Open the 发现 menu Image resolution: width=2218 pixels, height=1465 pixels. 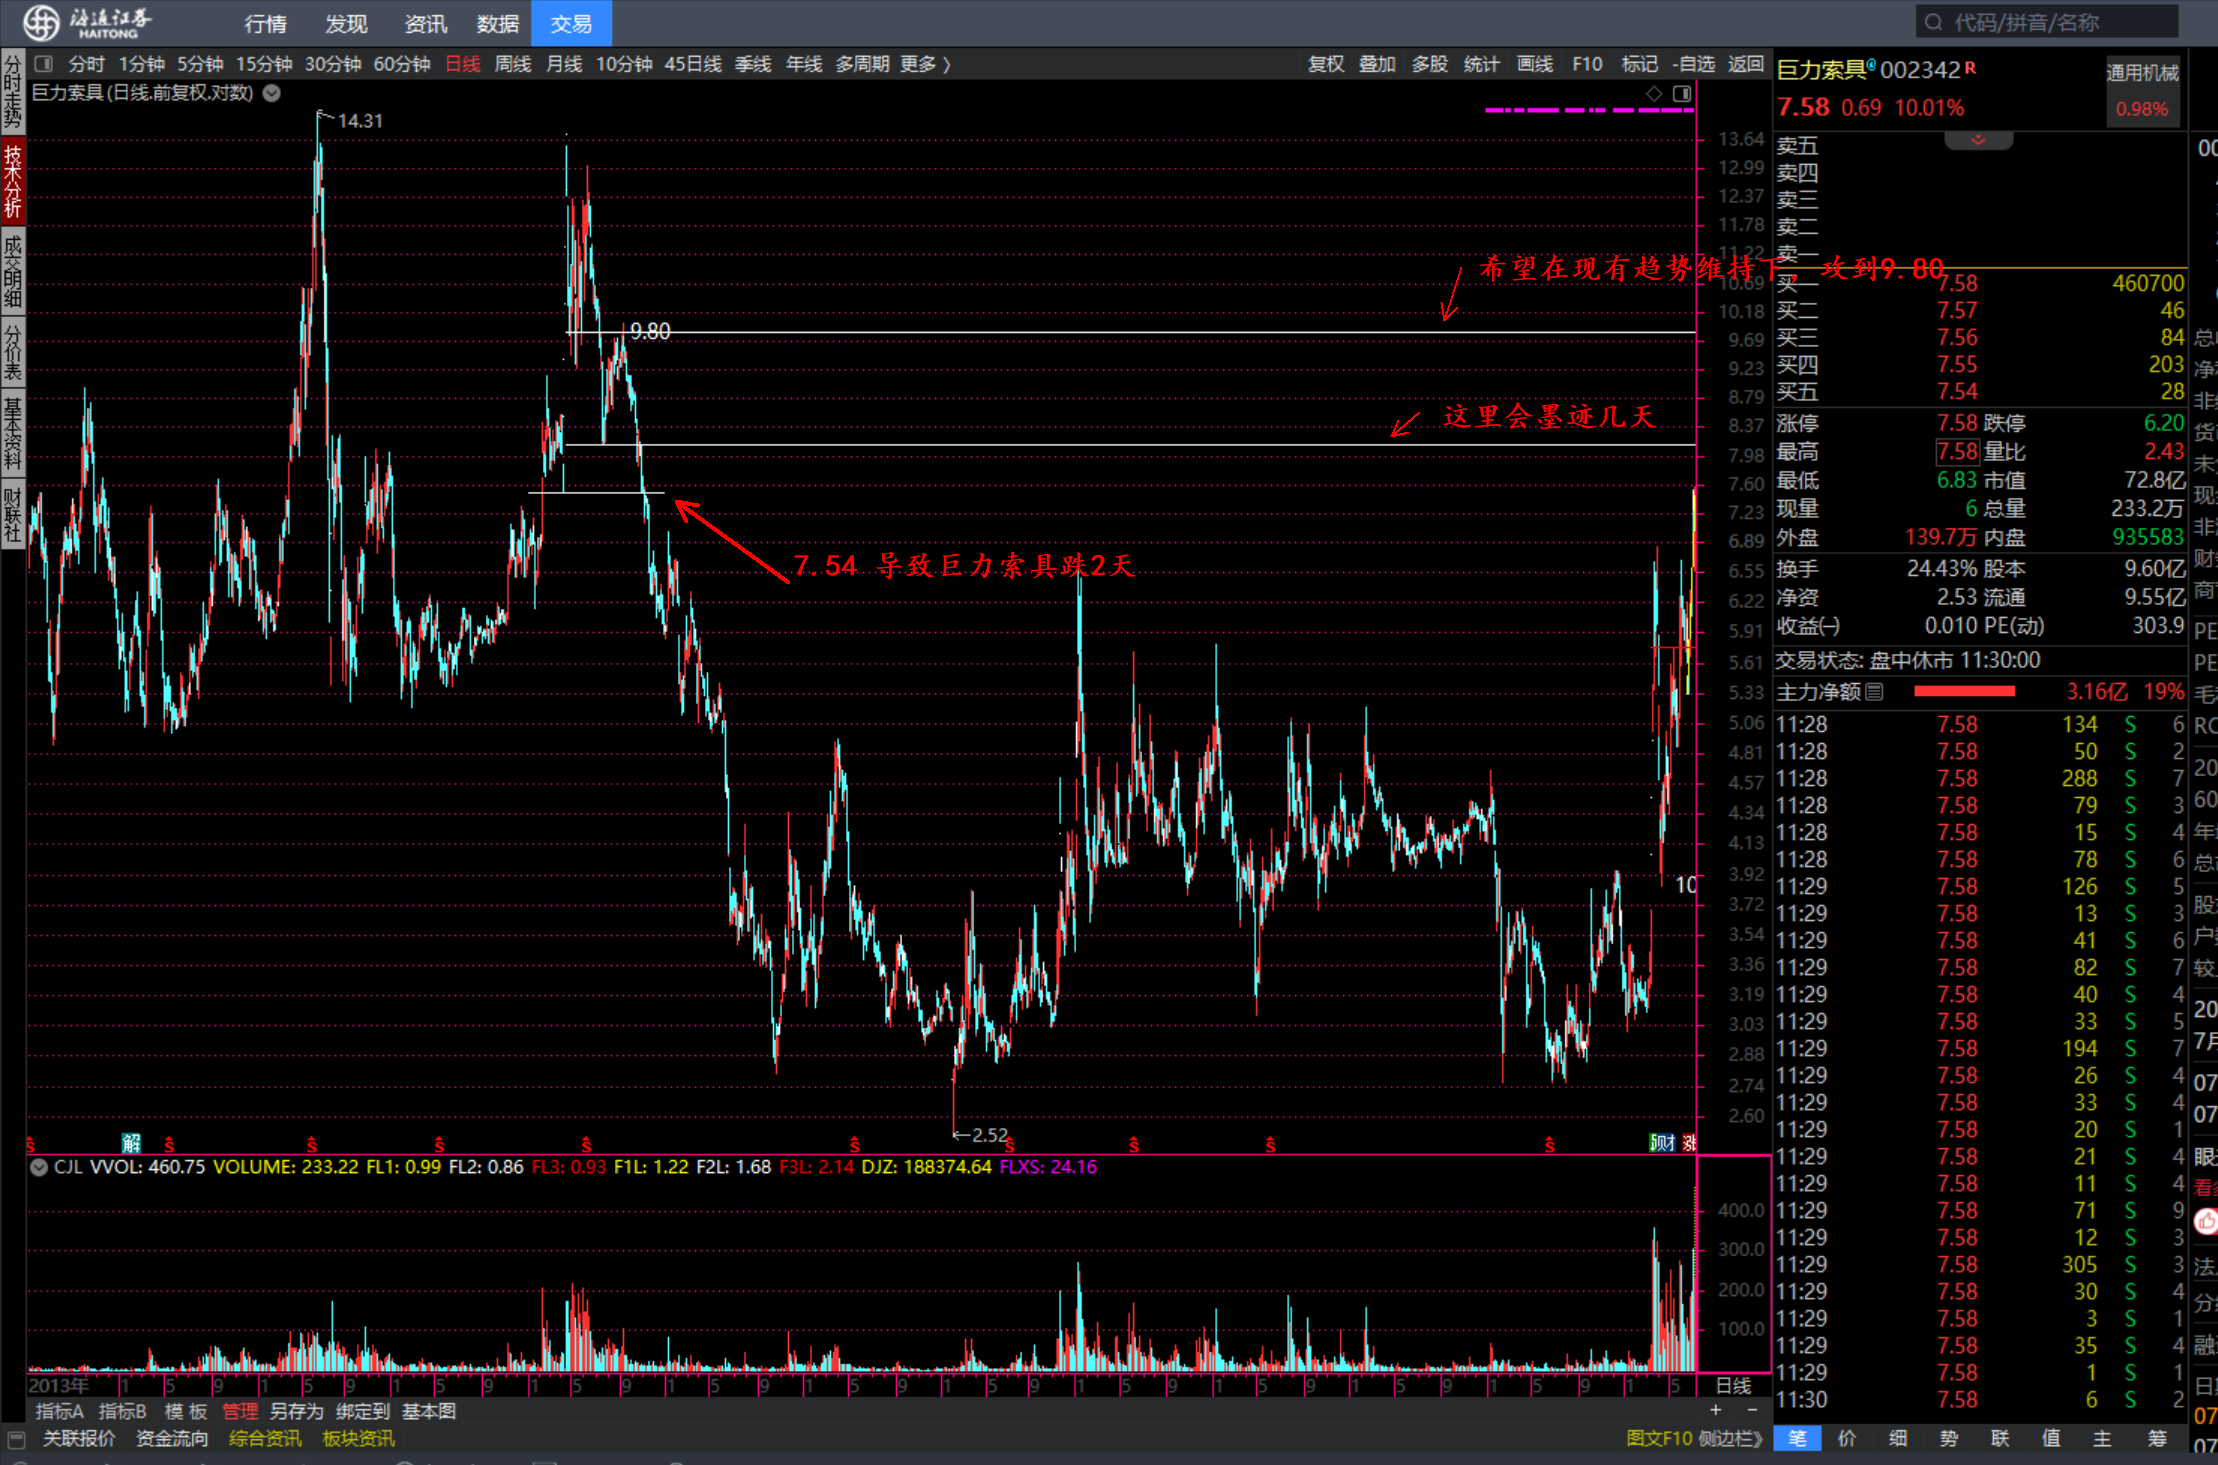click(346, 23)
